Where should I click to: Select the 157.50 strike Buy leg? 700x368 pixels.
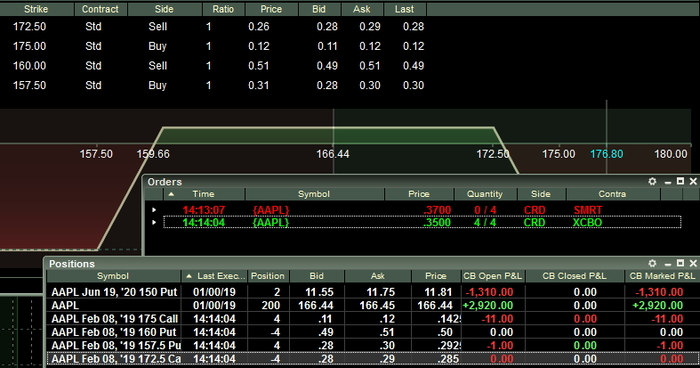[x=213, y=86]
